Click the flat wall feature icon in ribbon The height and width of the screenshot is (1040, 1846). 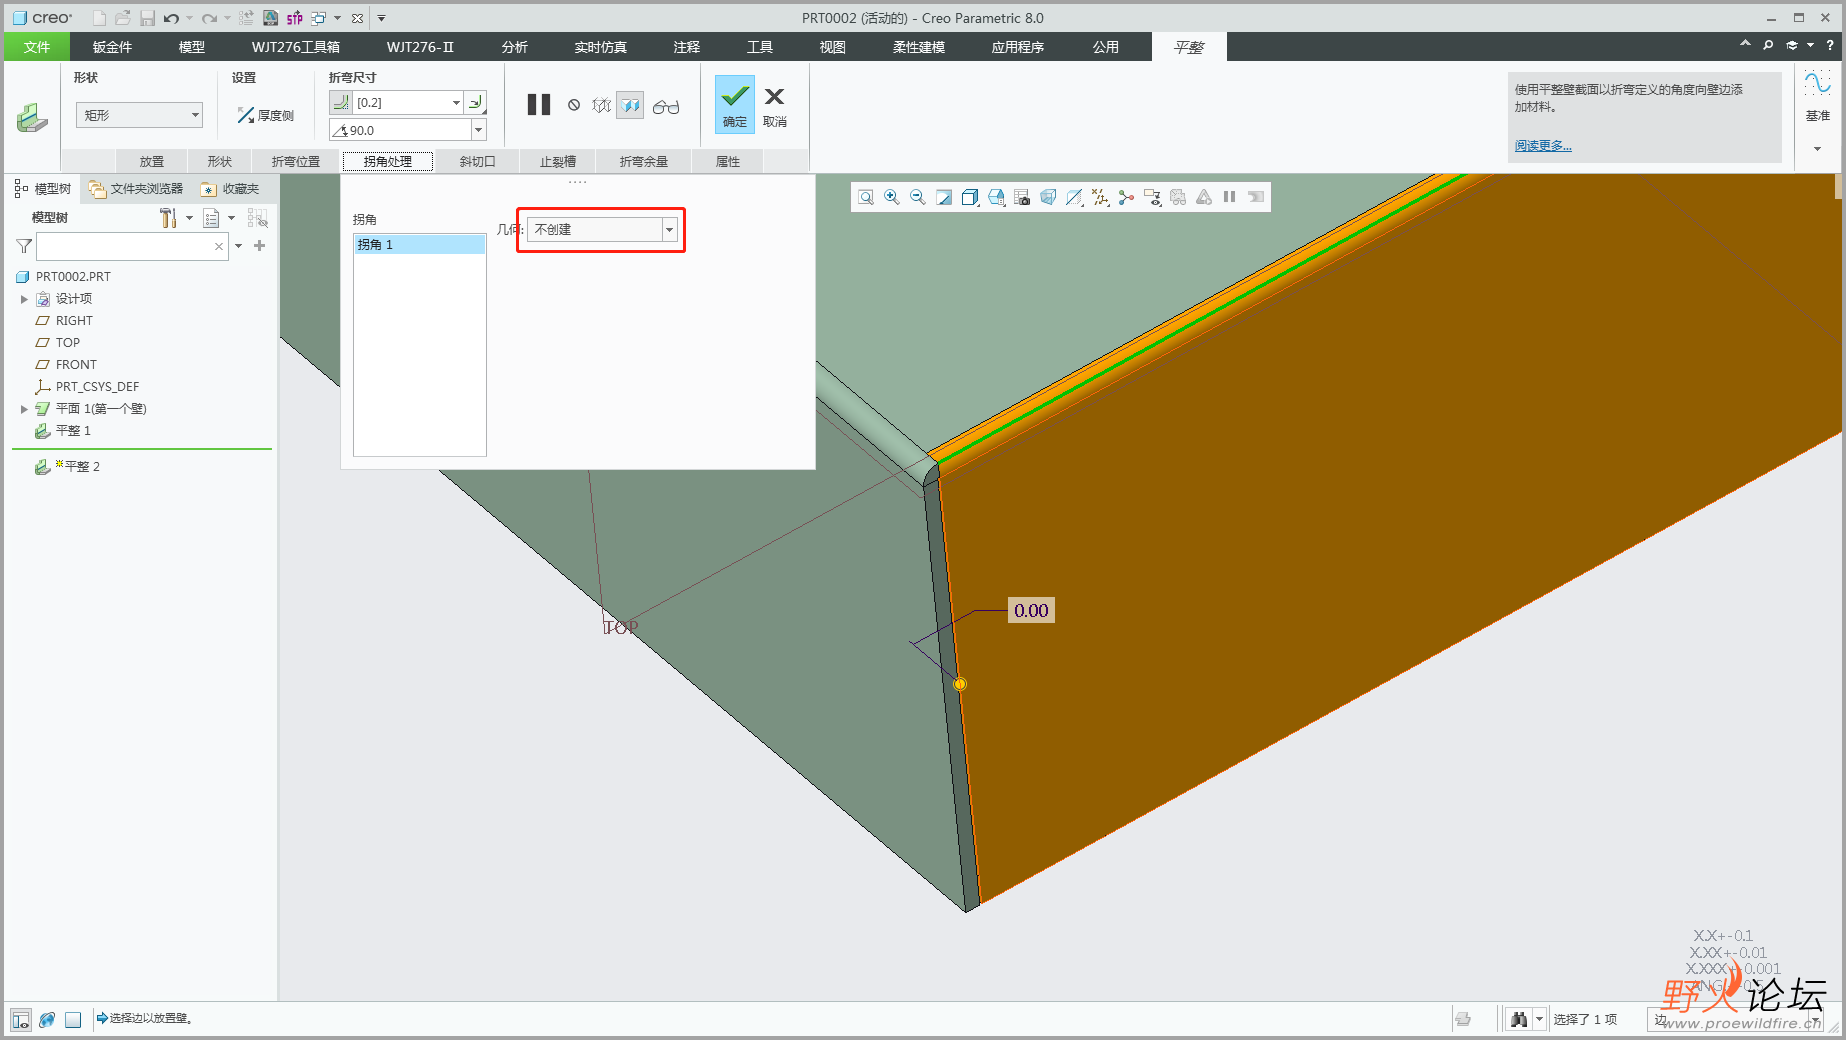point(32,117)
